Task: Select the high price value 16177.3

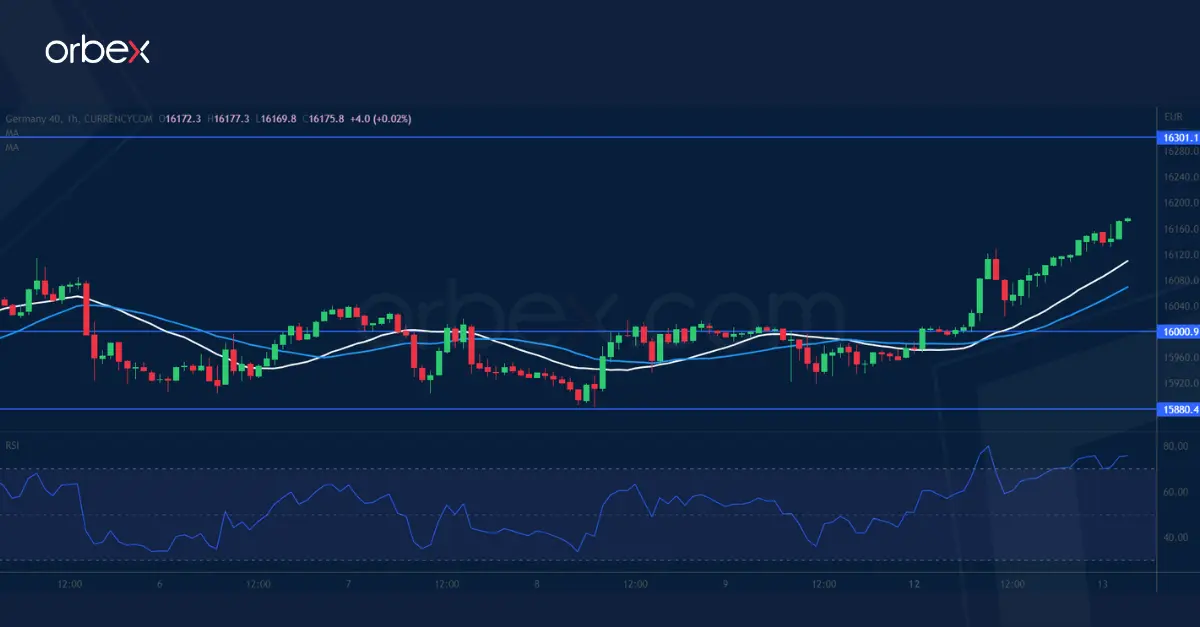Action: (x=230, y=119)
